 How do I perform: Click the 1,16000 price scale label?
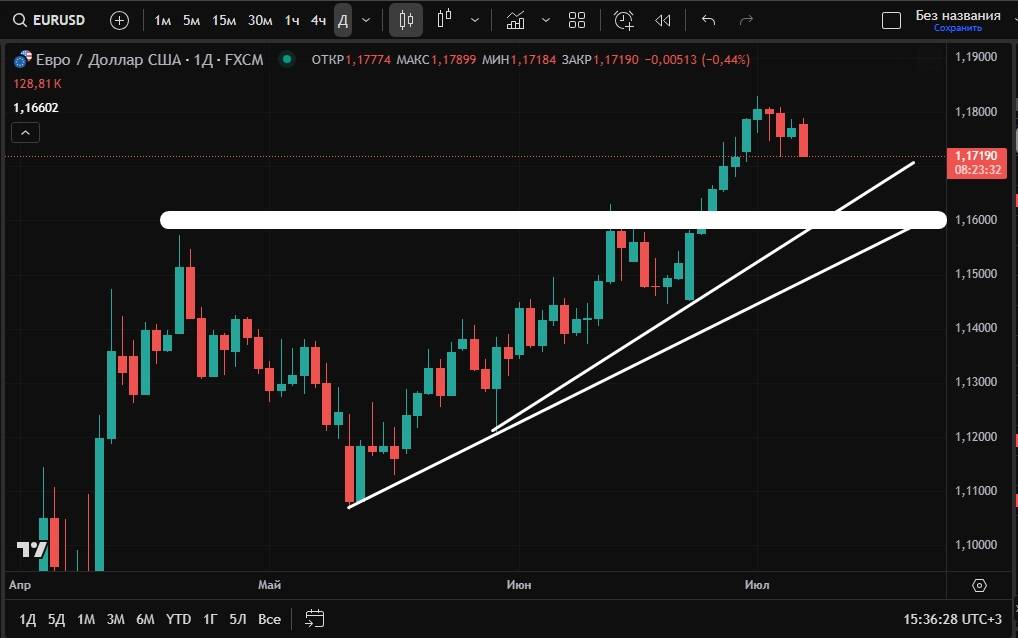tap(976, 220)
